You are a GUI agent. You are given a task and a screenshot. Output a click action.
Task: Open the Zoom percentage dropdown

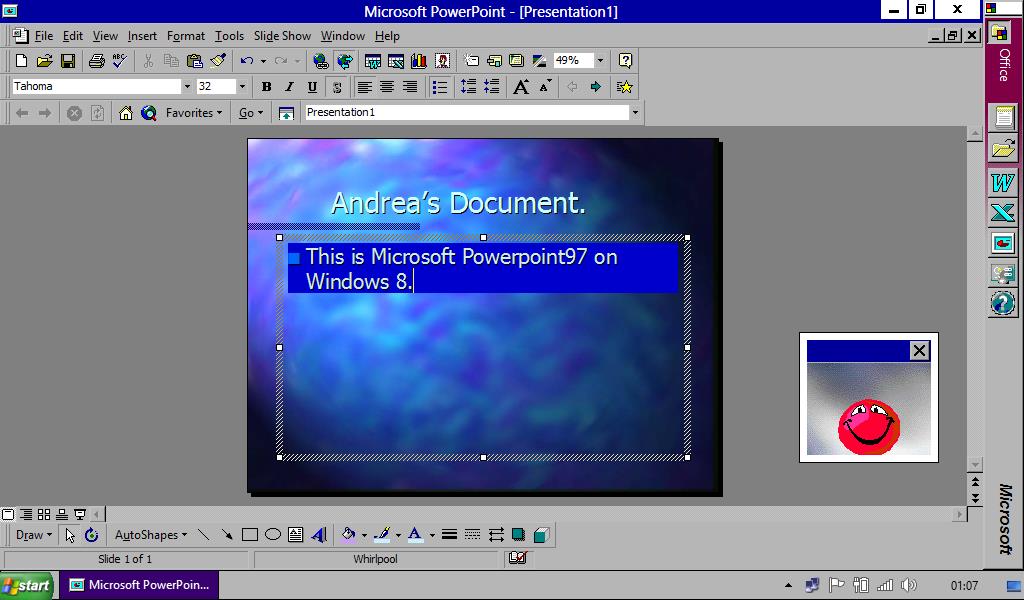coord(601,60)
